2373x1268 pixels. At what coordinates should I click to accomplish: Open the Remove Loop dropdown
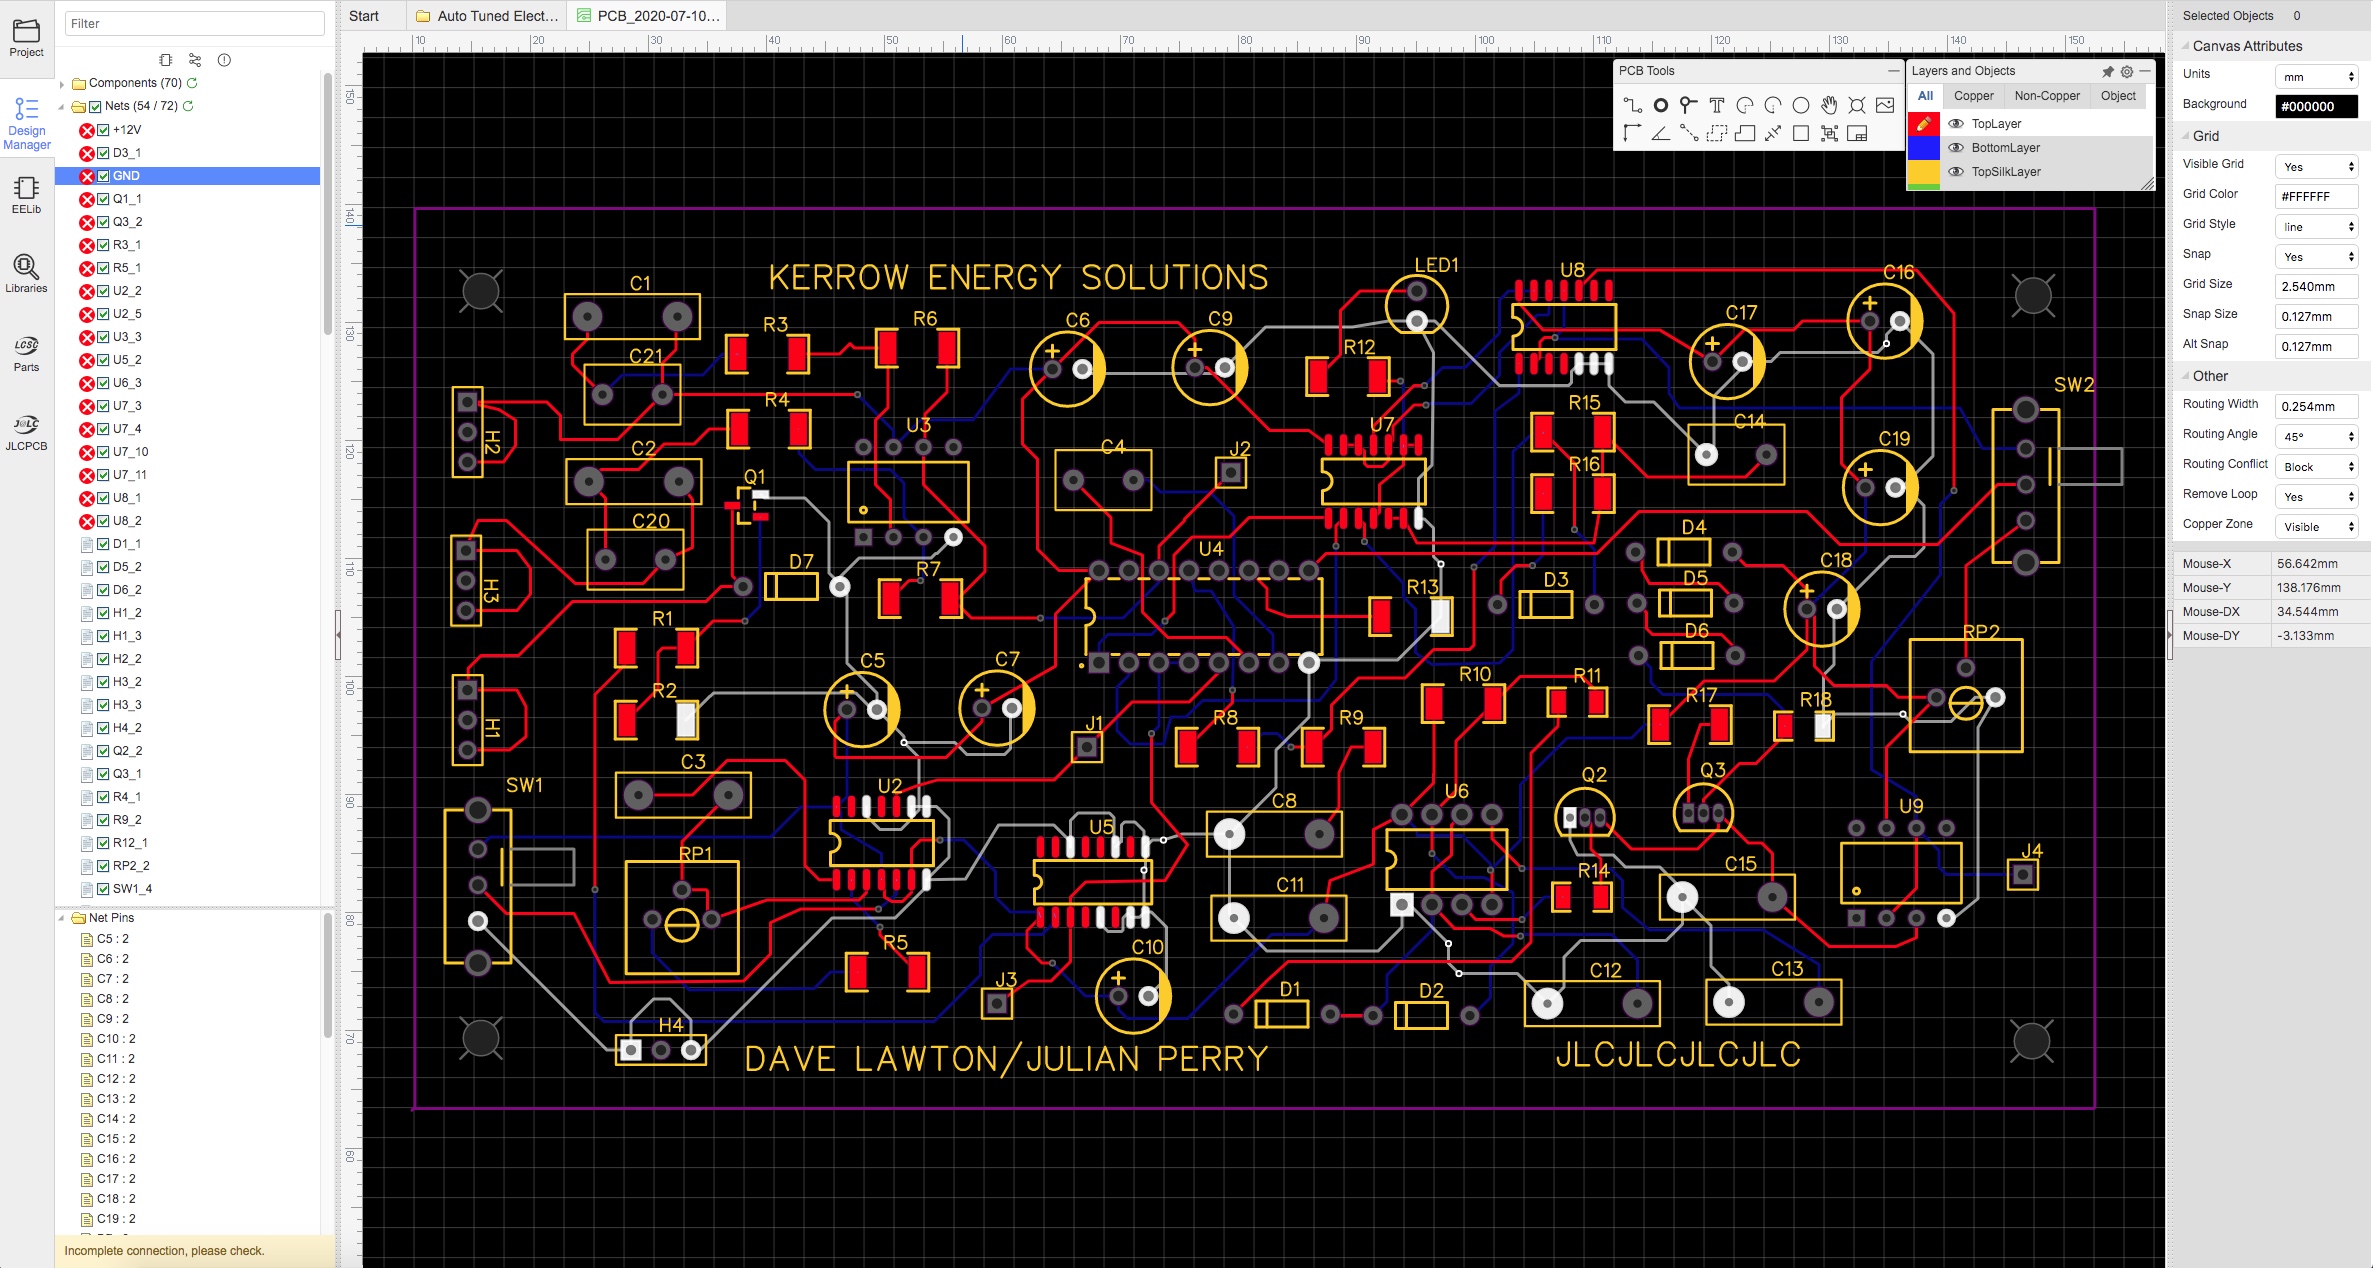coord(2316,496)
